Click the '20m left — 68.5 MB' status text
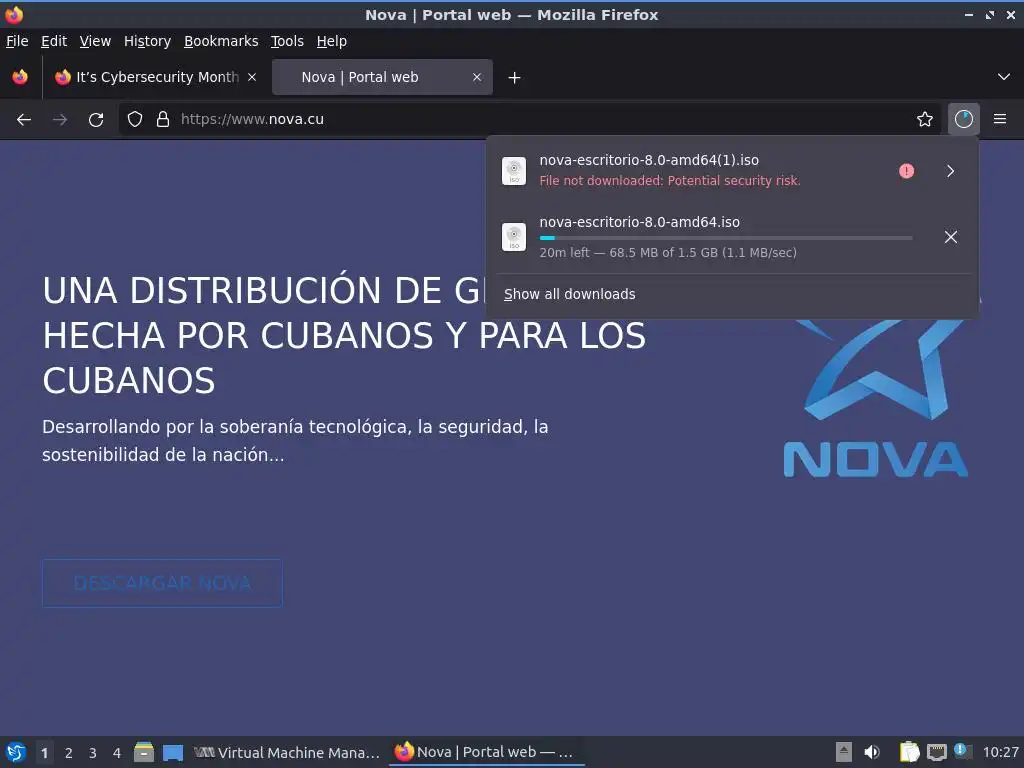Screen dimensions: 1024x768 tap(668, 253)
